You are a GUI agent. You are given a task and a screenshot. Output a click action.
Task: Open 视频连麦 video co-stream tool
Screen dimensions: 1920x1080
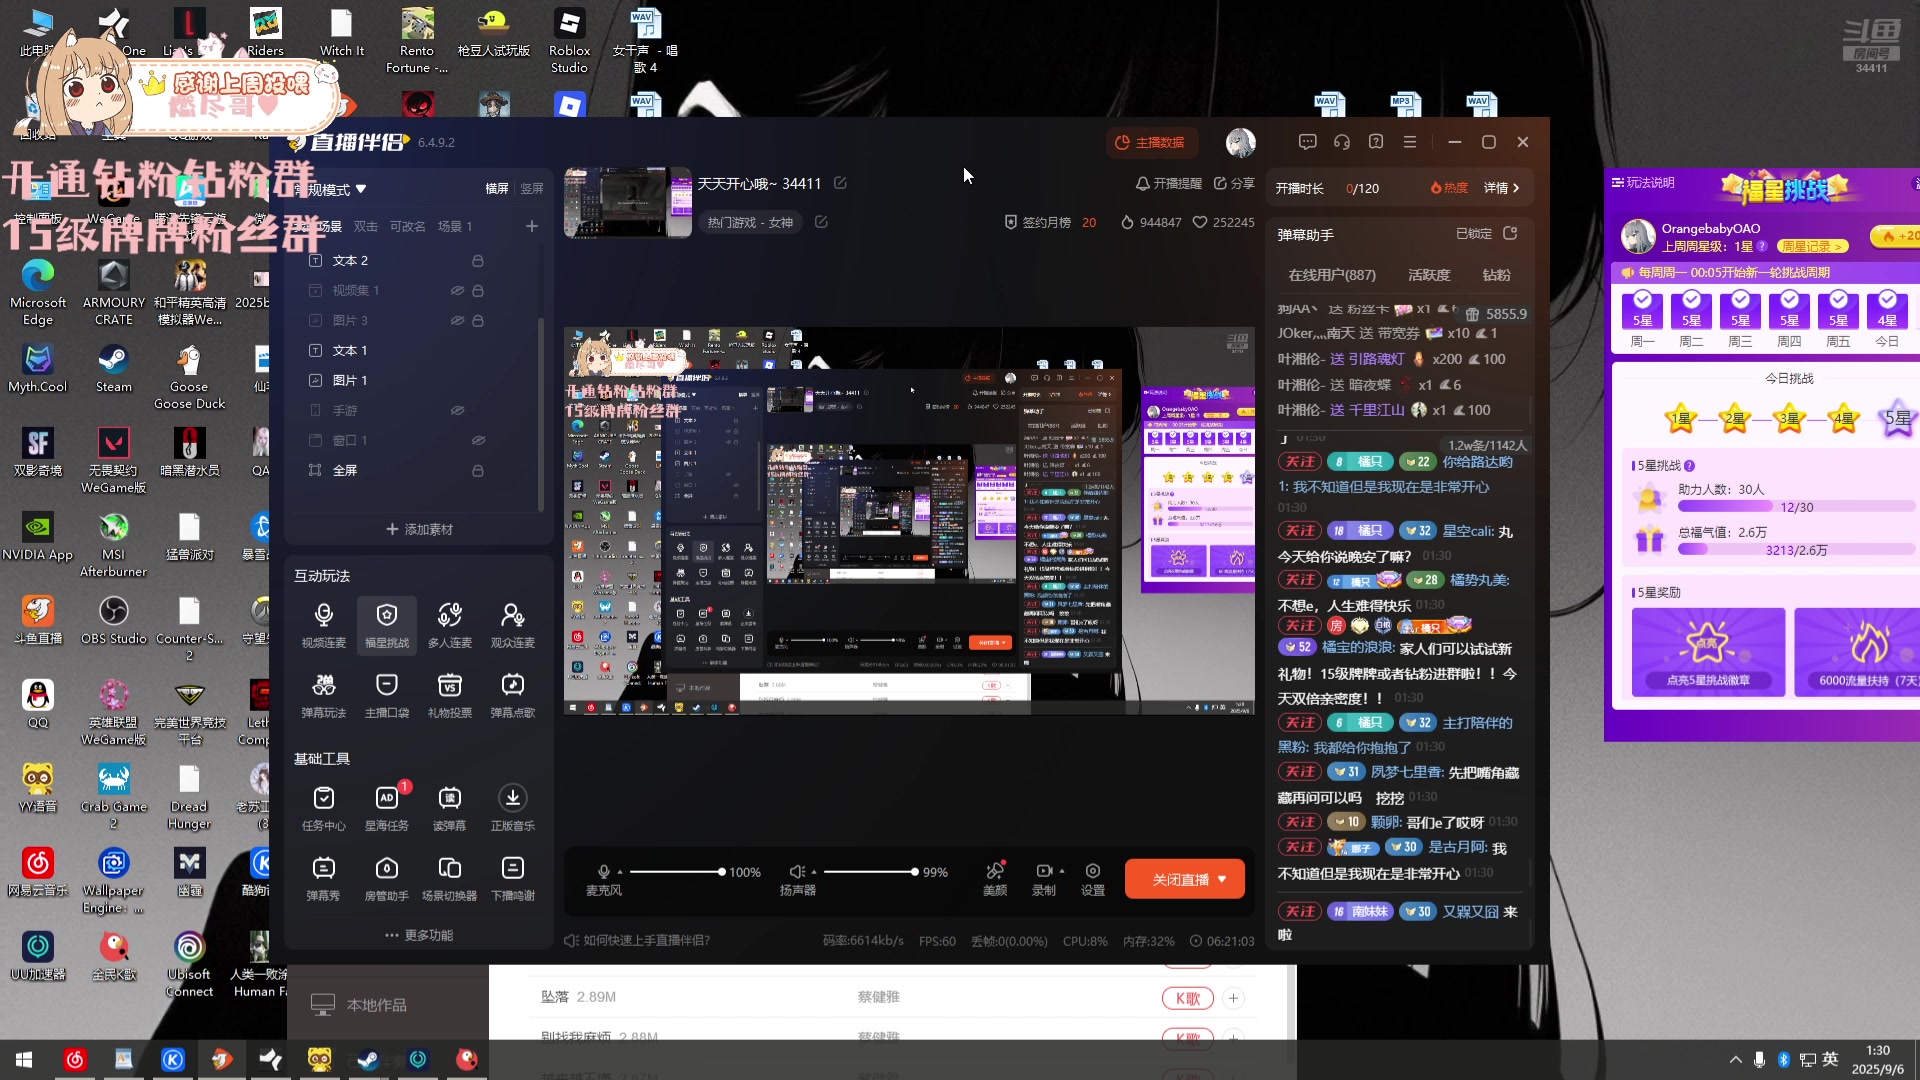click(x=323, y=625)
